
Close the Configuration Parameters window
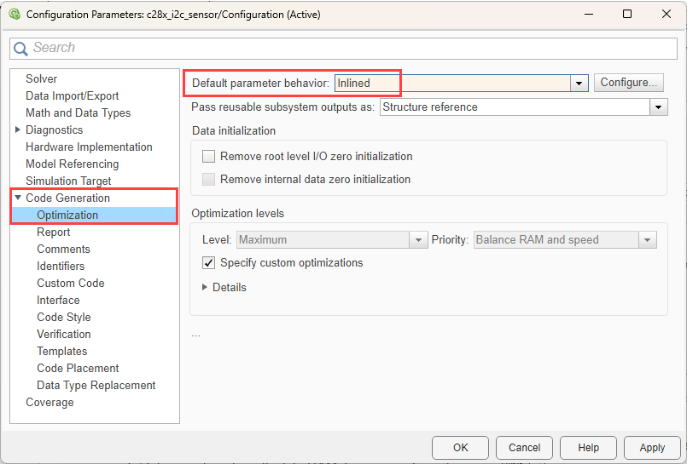click(x=665, y=14)
